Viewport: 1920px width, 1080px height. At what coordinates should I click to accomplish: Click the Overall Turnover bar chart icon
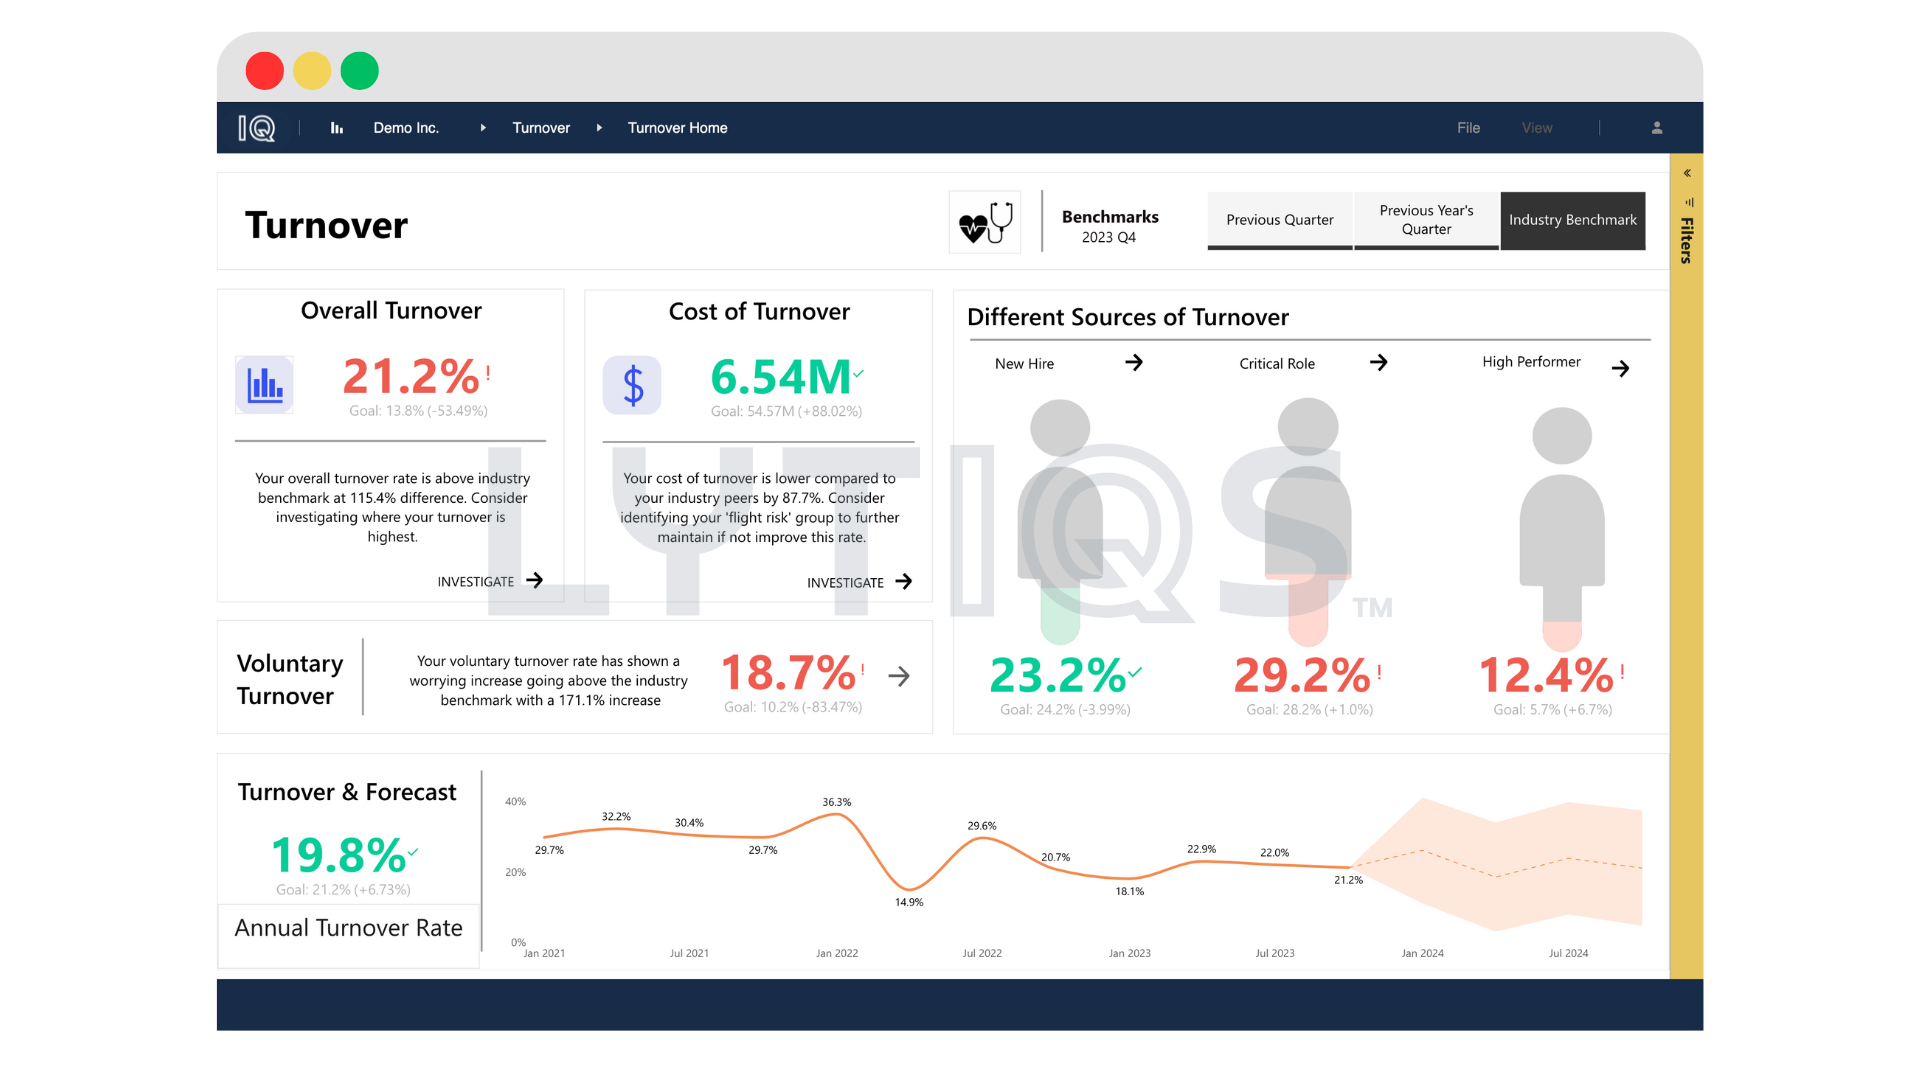tap(264, 385)
